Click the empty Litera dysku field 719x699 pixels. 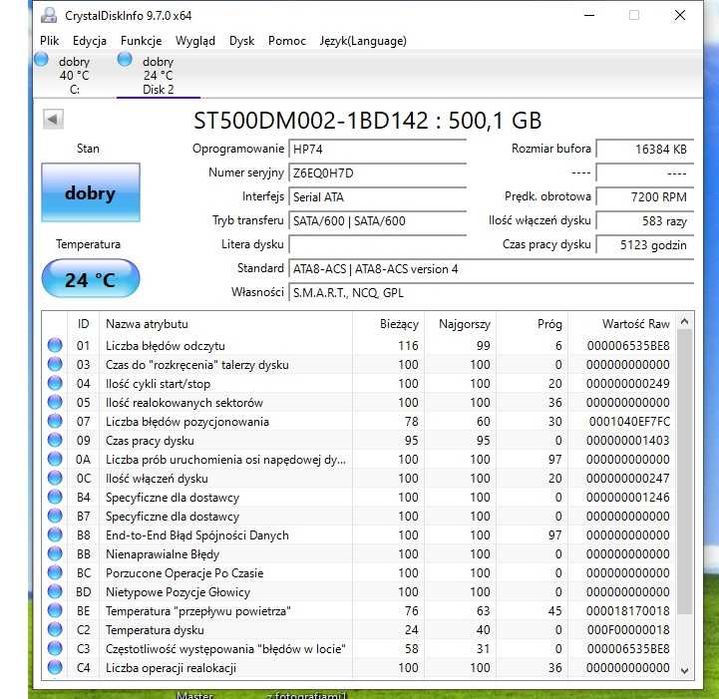378,244
